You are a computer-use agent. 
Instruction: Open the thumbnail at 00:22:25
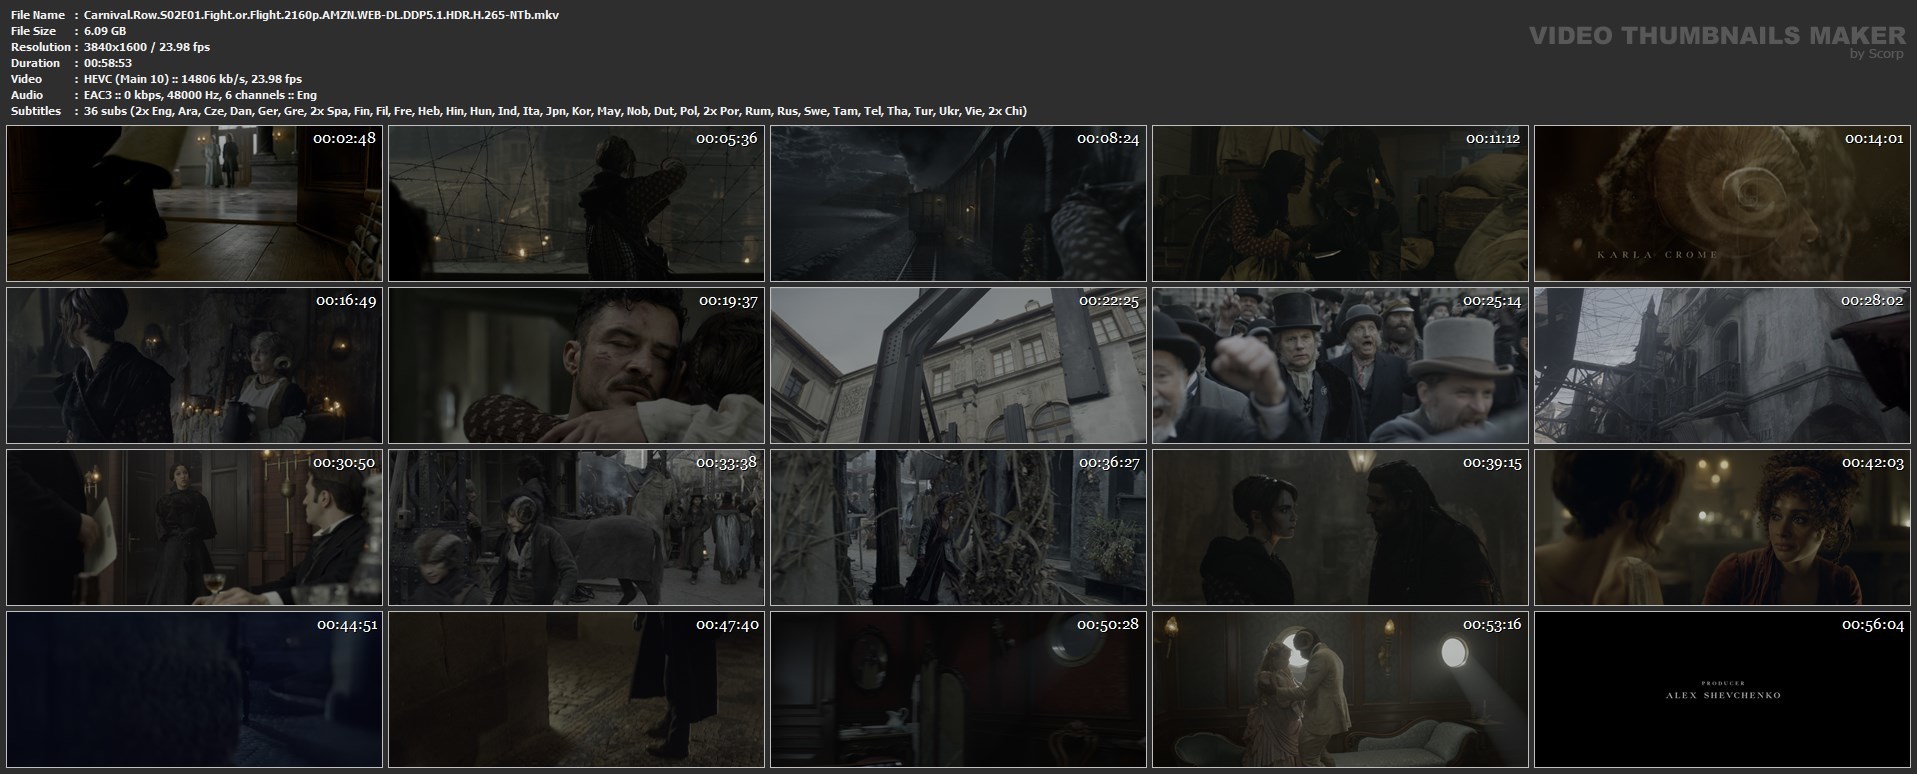click(x=958, y=365)
